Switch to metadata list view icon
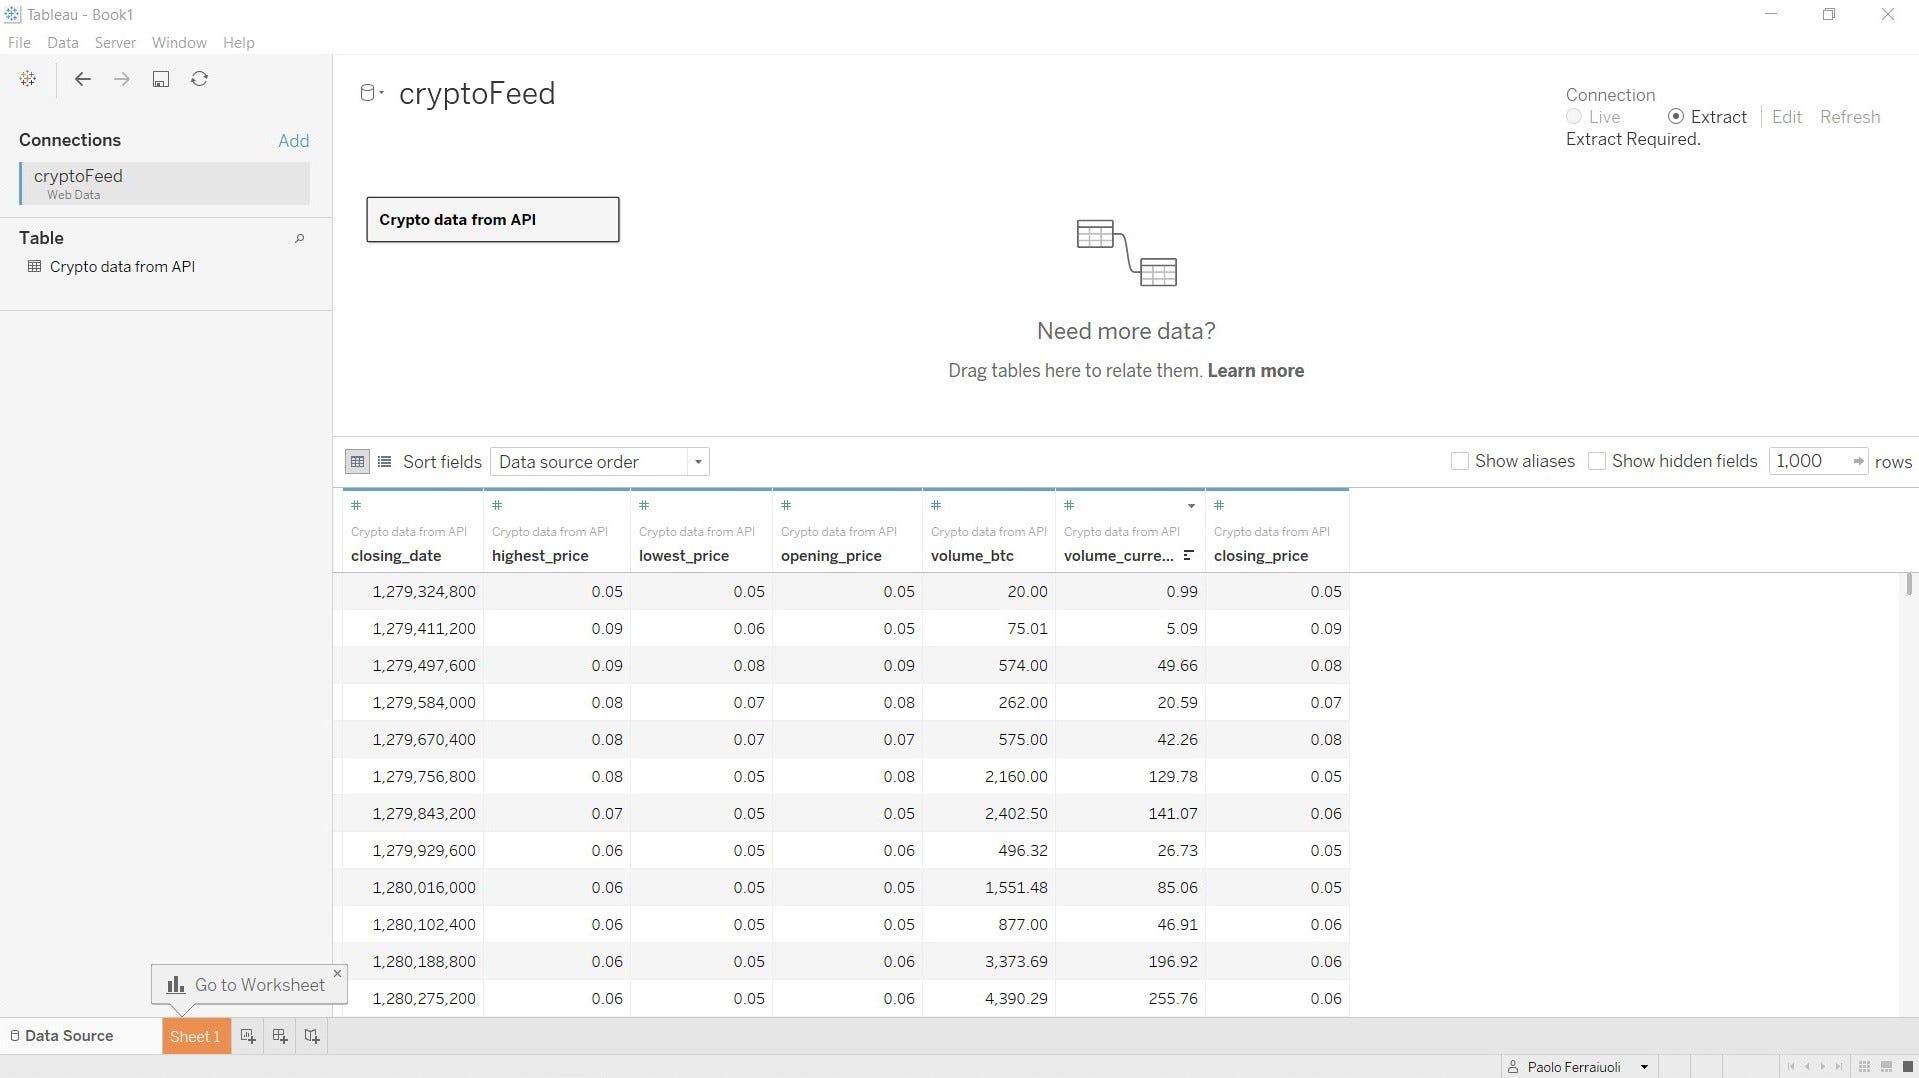 tap(385, 461)
